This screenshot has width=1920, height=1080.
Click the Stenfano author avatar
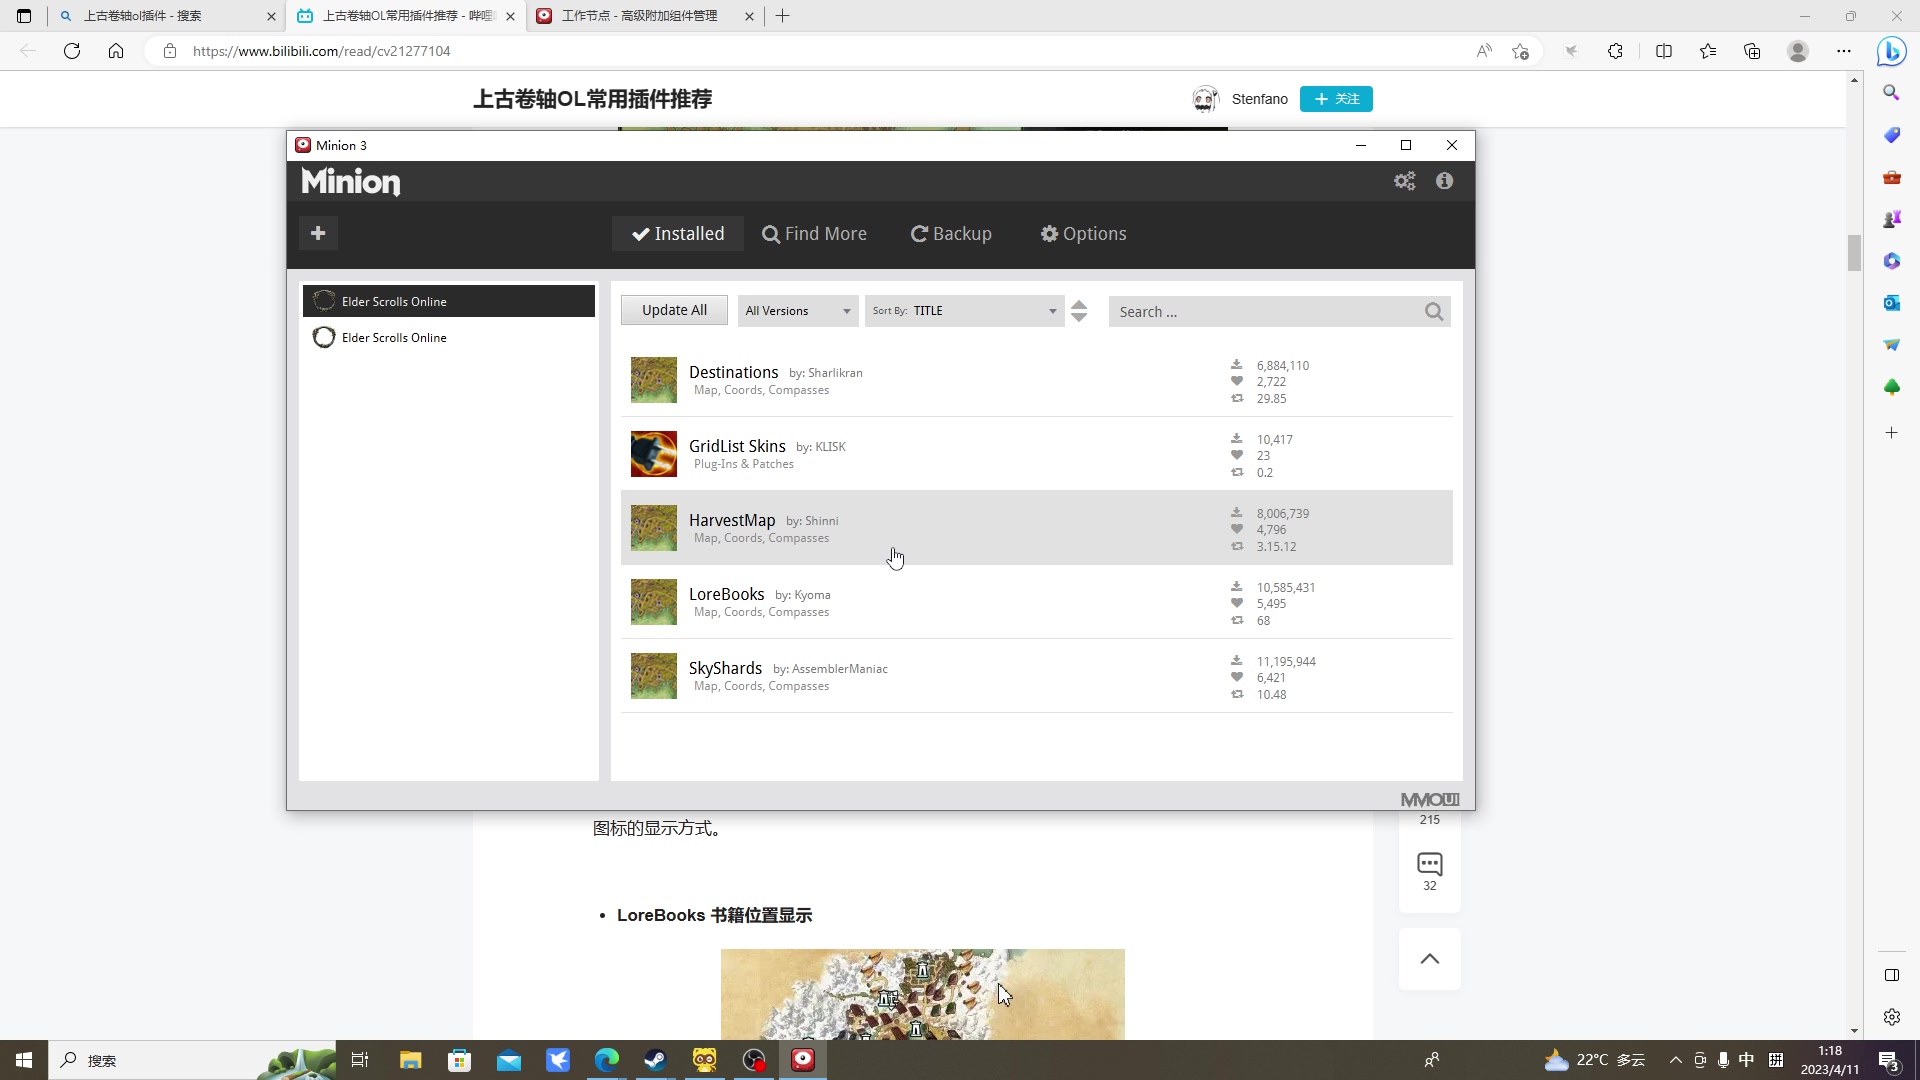coord(1206,99)
